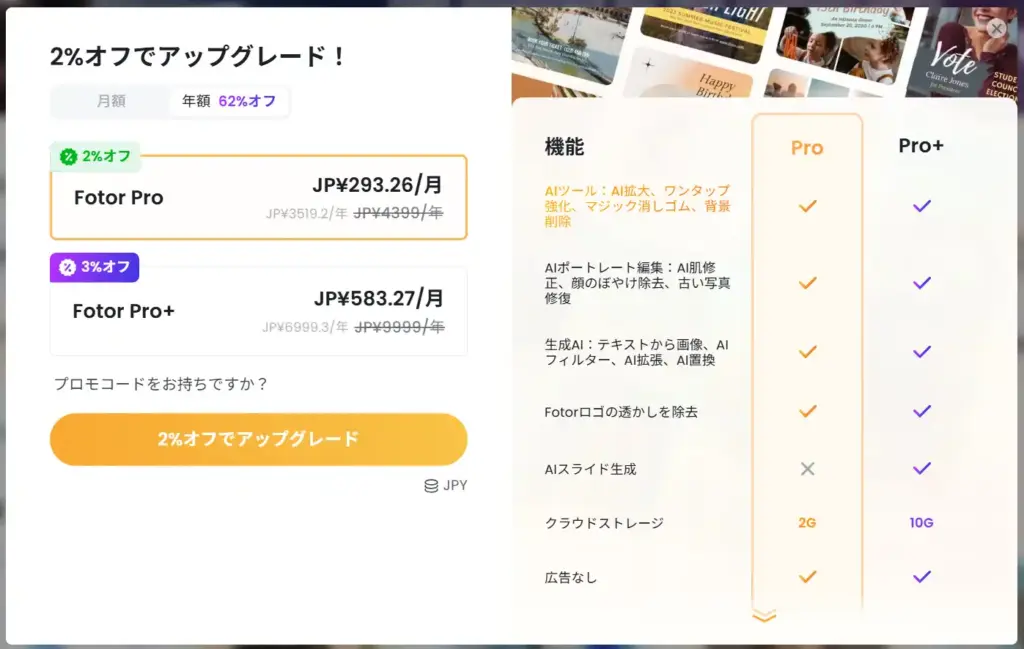Click 2%オフでアップグレード！ dialog heading
This screenshot has width=1024, height=649.
click(198, 57)
